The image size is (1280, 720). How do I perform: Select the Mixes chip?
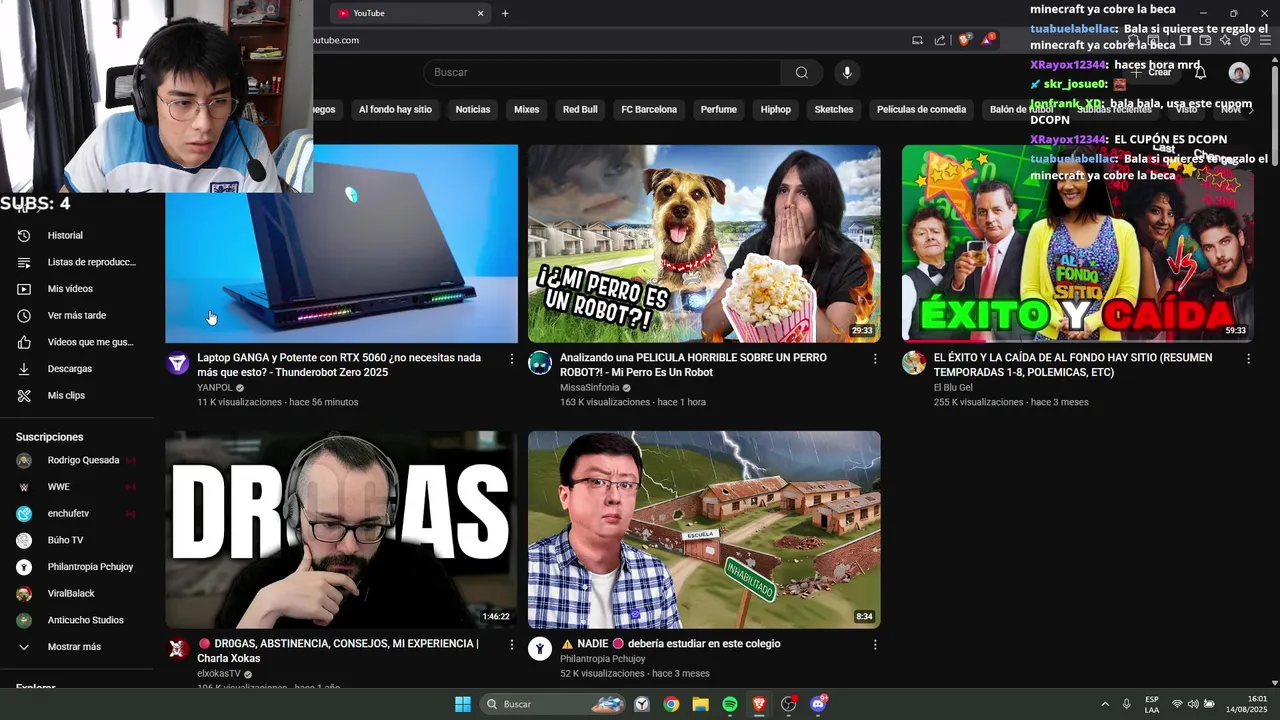(526, 110)
